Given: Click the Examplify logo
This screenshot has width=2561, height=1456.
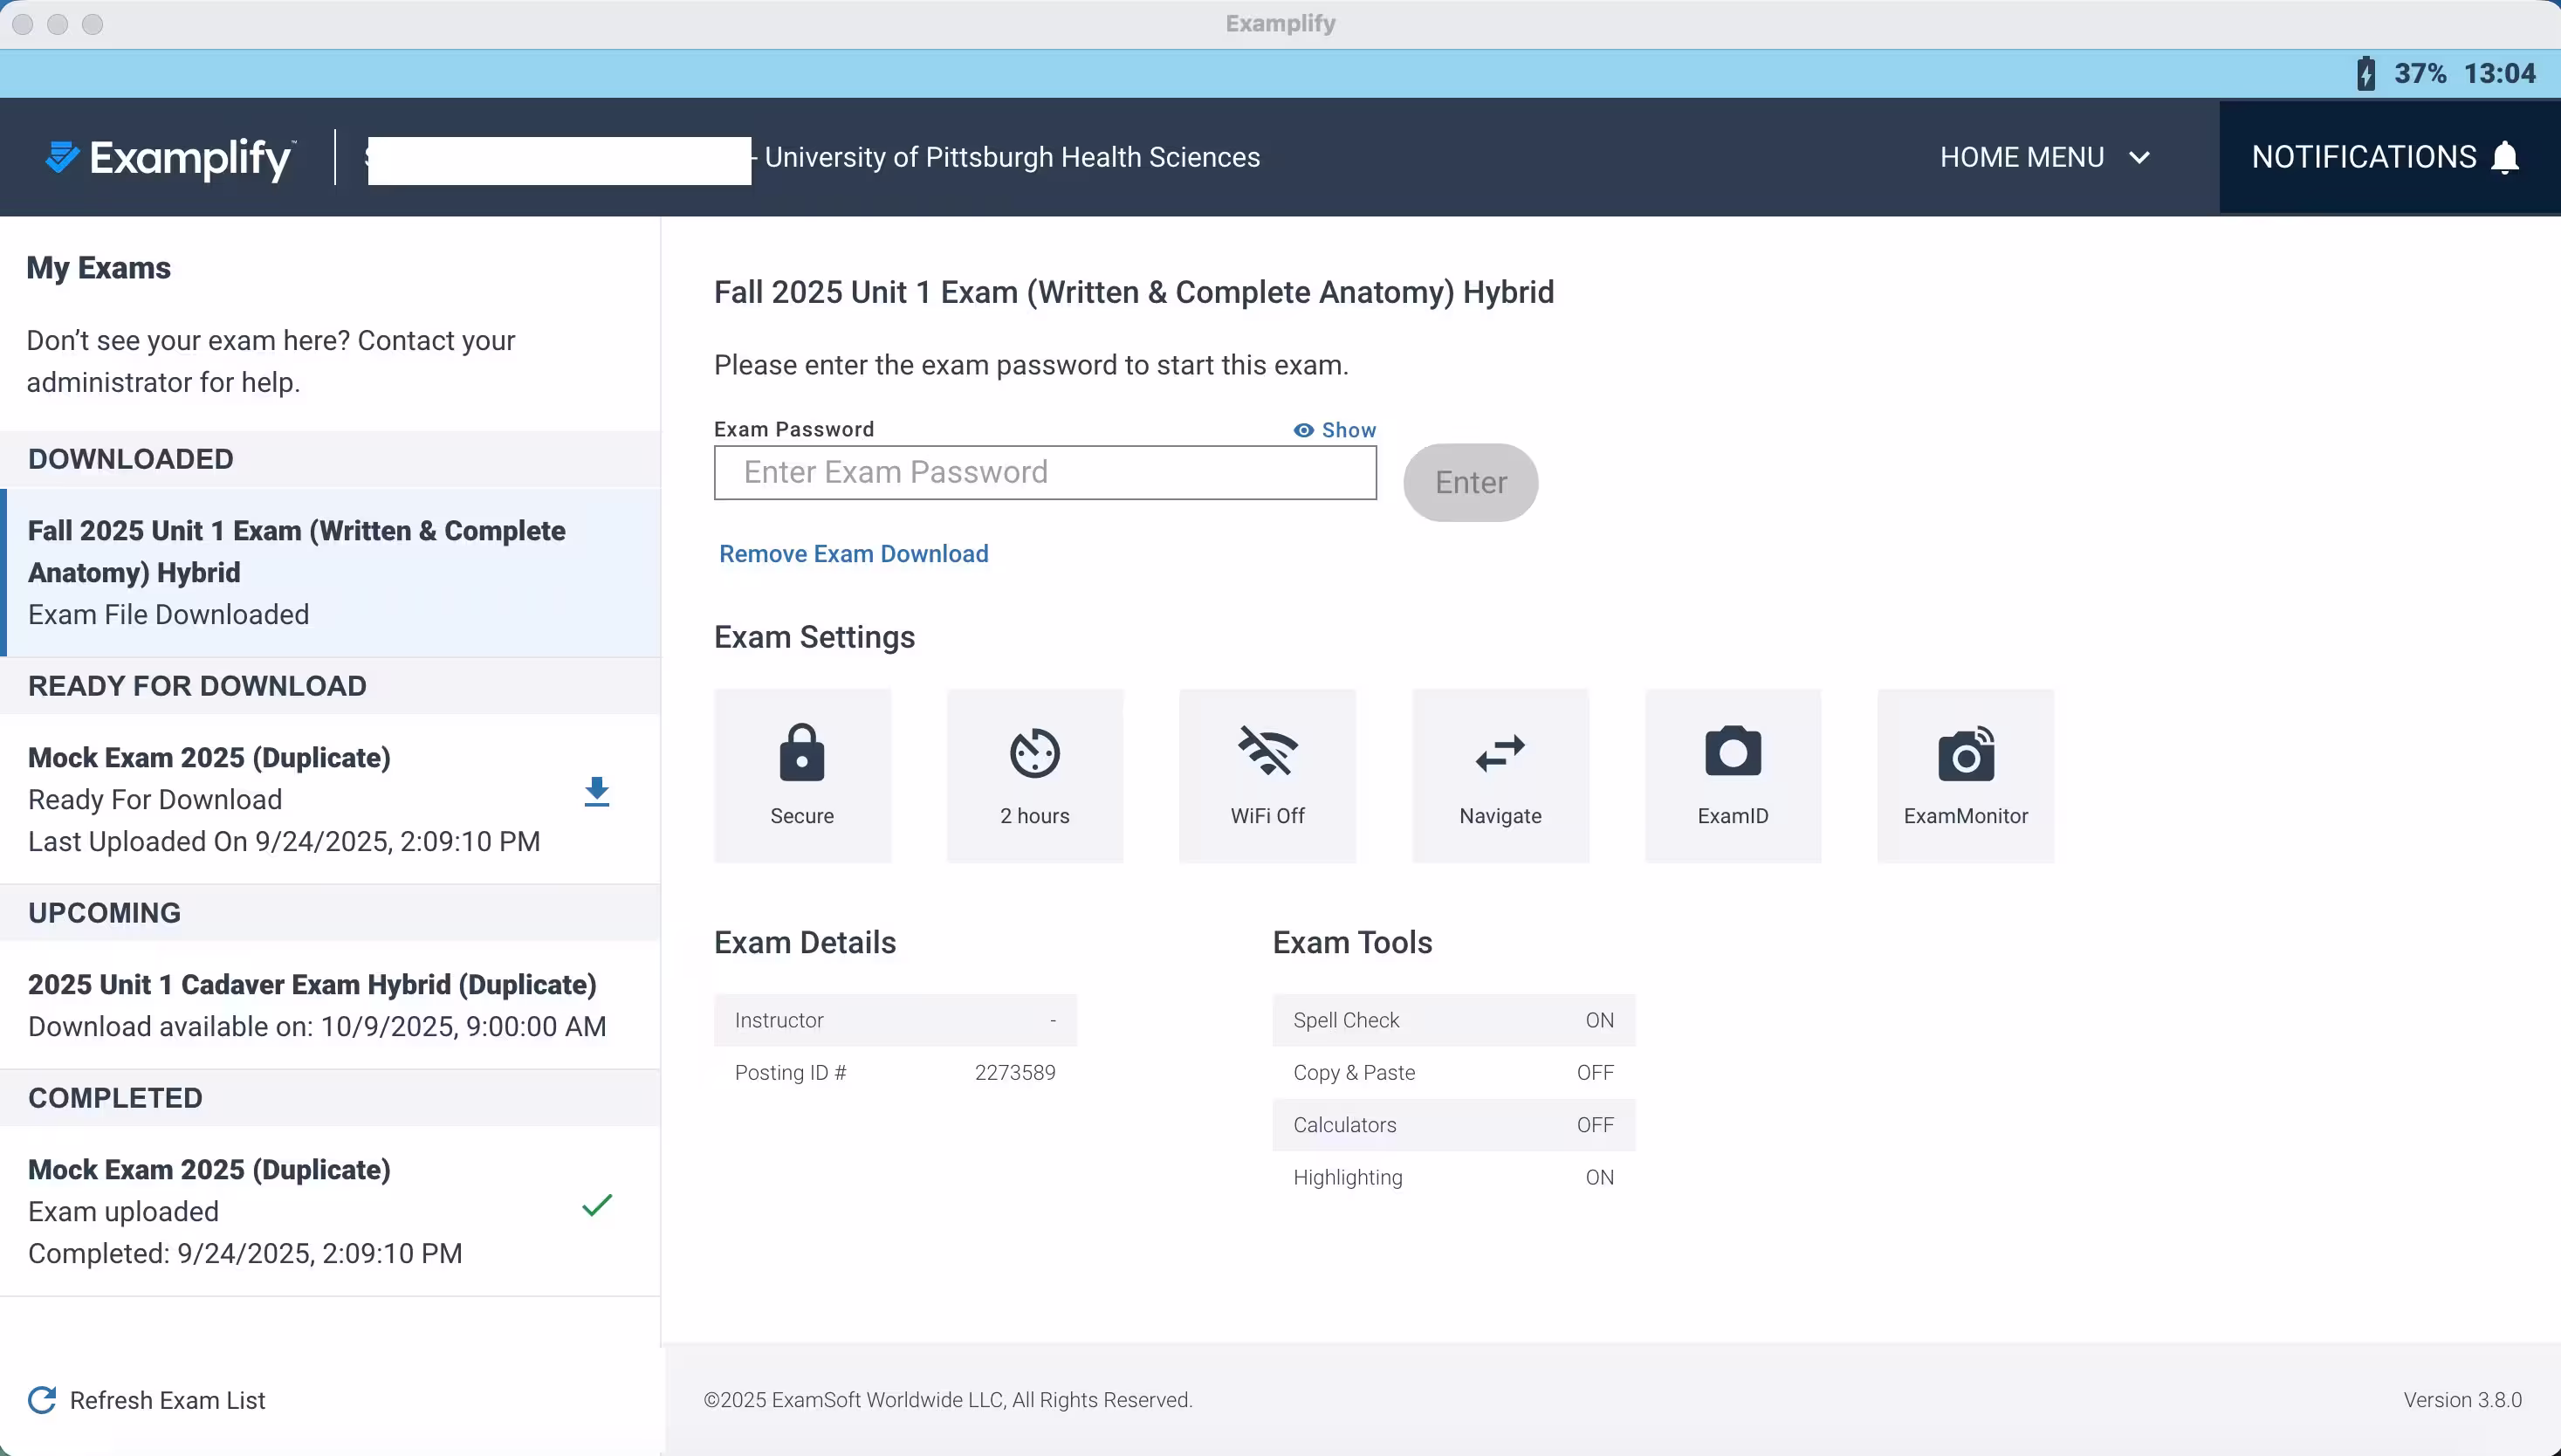Looking at the screenshot, I should coord(171,158).
